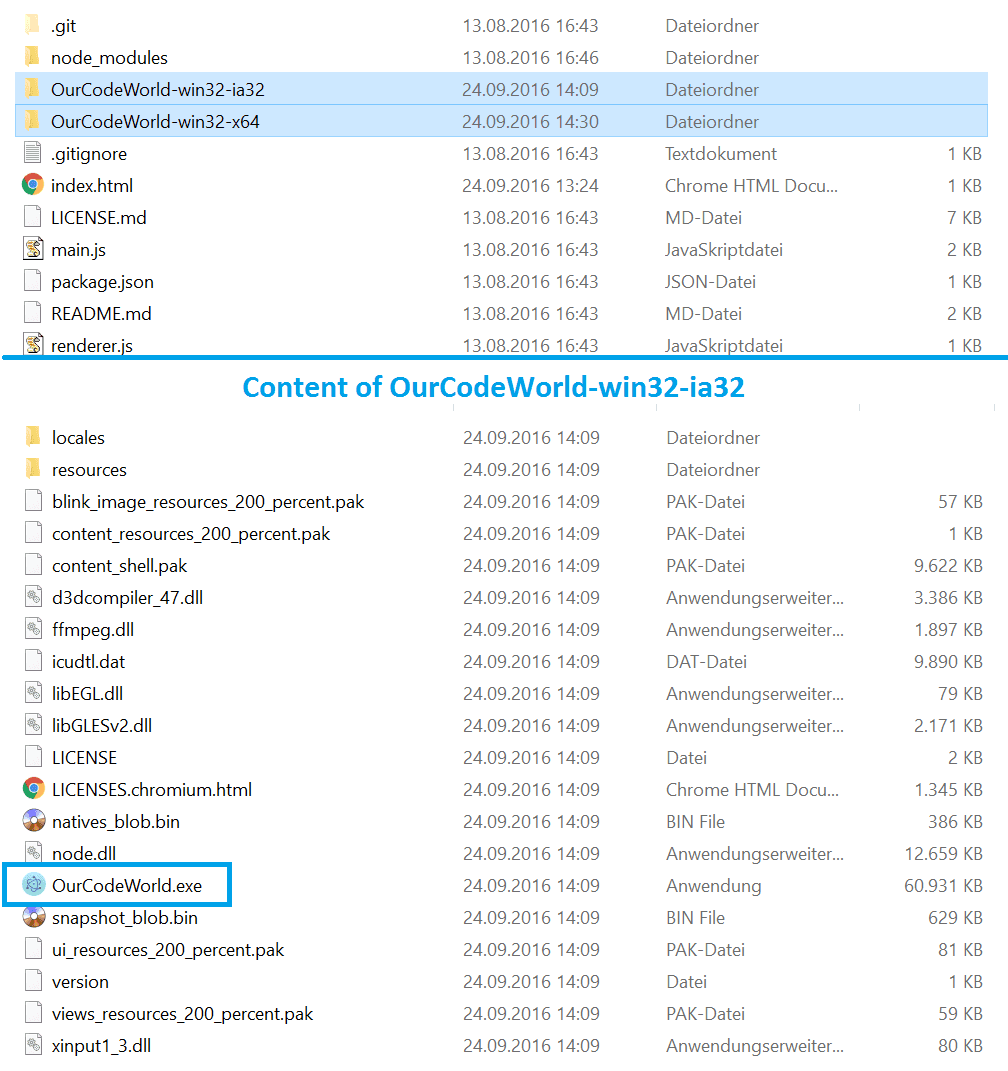Click the OurCodeWorld.exe Electron application icon
This screenshot has width=1008, height=1071.
34,886
